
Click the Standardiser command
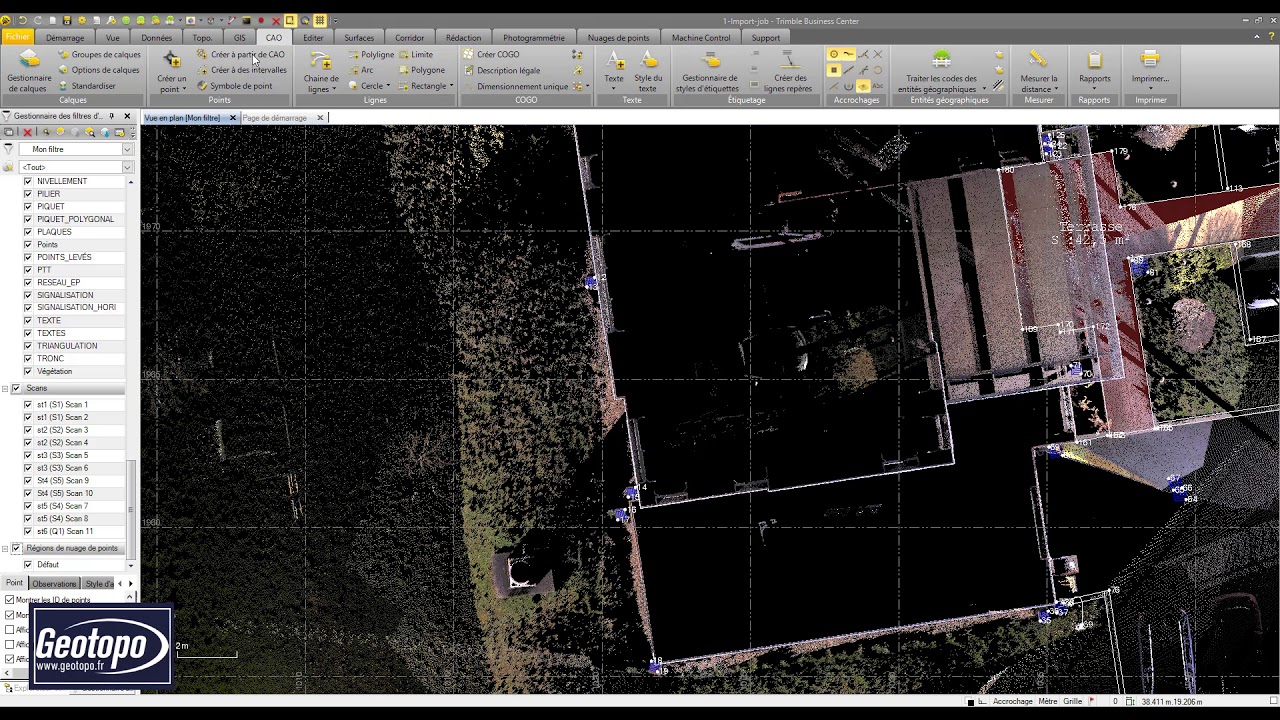coord(87,86)
